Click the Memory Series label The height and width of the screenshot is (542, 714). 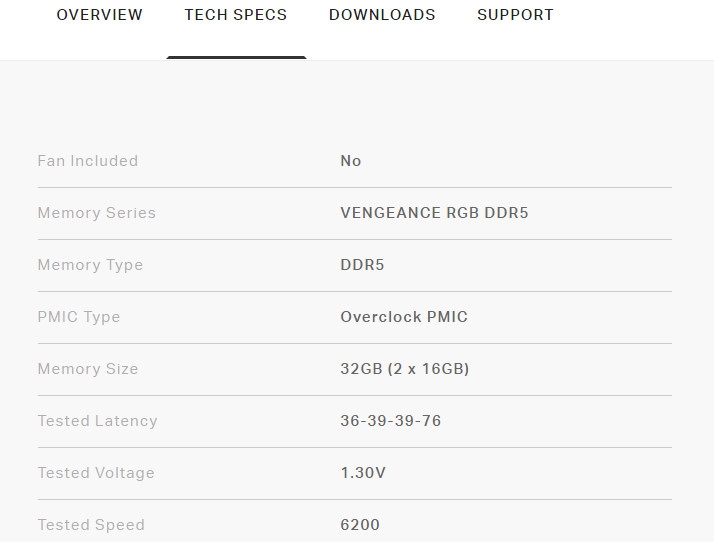[96, 213]
